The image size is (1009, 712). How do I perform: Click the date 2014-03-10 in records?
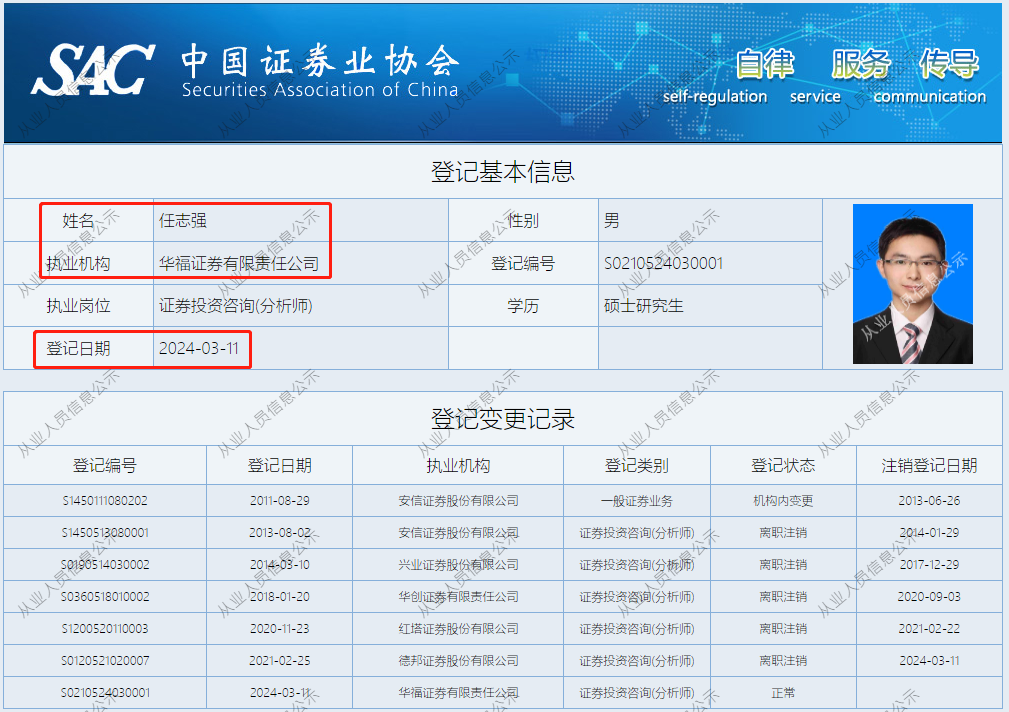coord(279,565)
